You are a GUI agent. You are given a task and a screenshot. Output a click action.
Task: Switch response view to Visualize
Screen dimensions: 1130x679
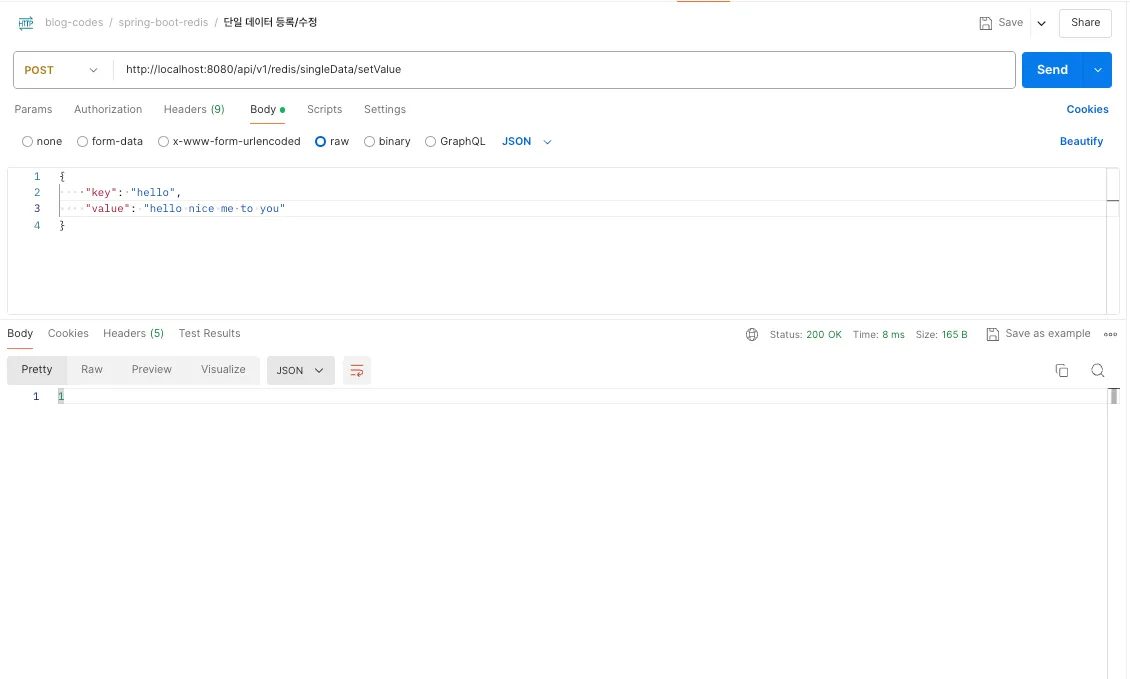[x=223, y=370]
